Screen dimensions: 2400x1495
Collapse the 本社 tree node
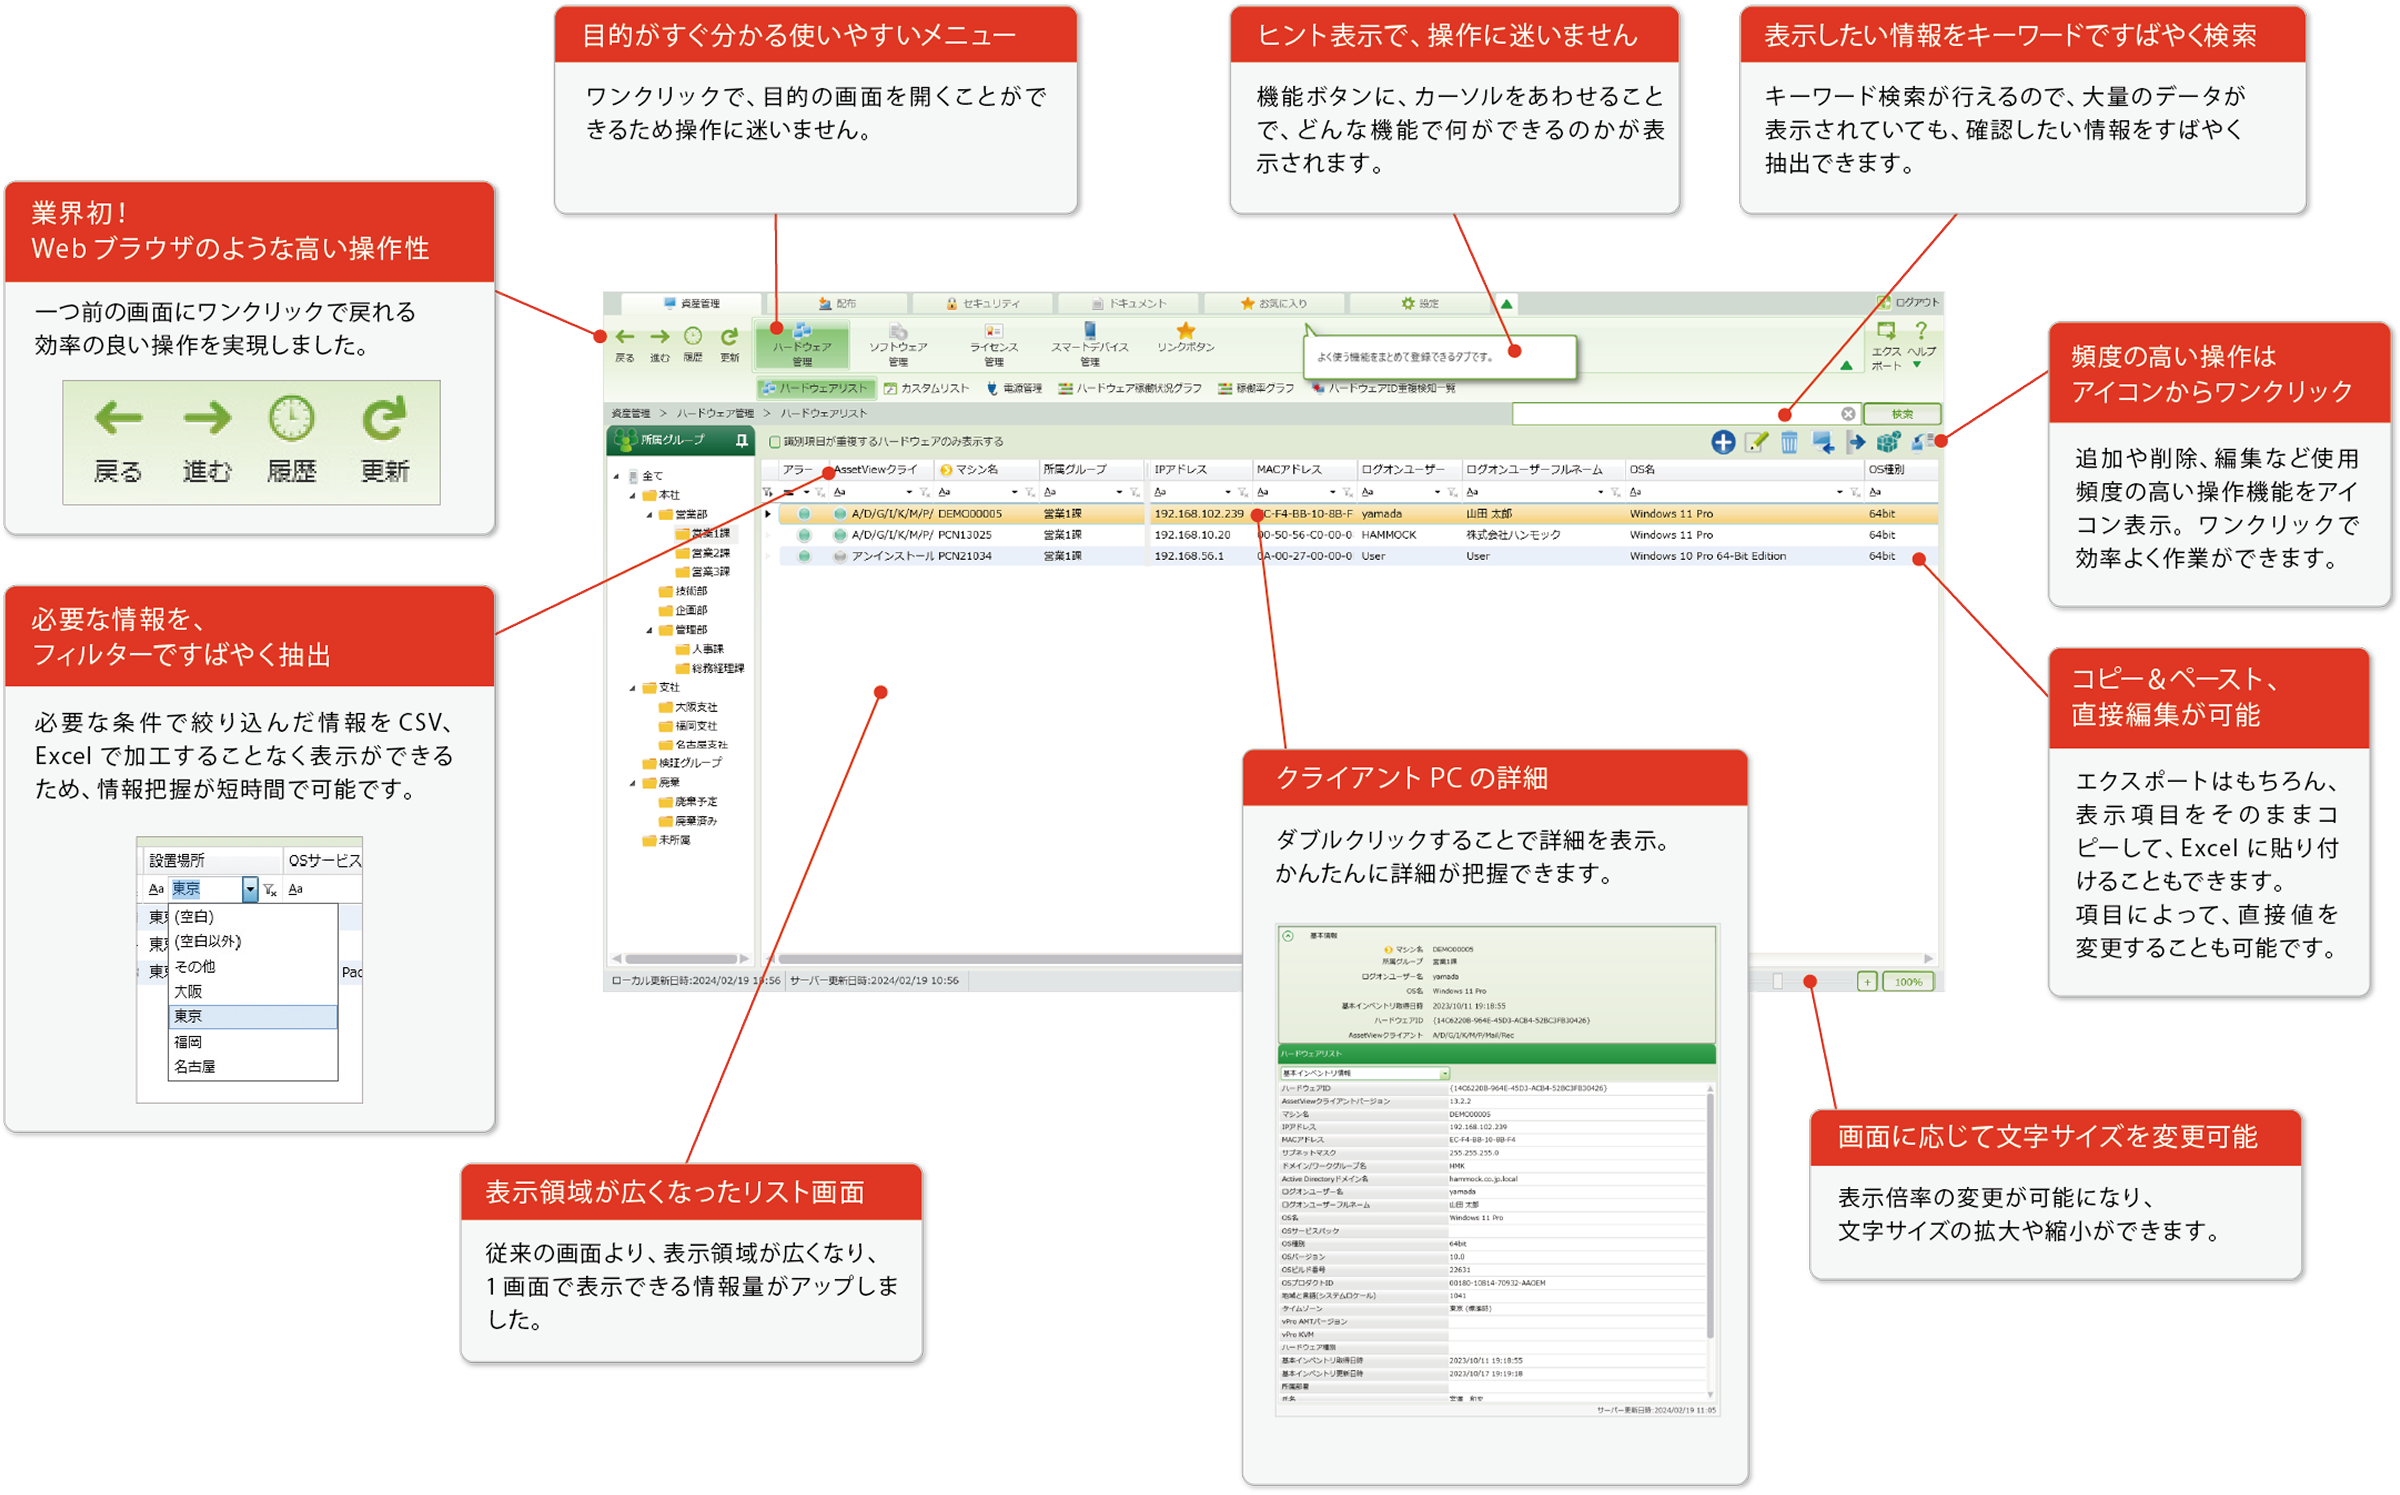click(x=633, y=495)
